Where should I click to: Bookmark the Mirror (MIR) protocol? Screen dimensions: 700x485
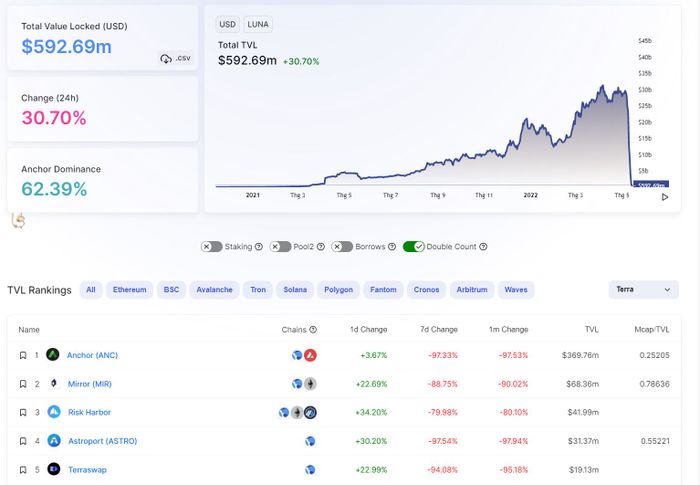(23, 384)
